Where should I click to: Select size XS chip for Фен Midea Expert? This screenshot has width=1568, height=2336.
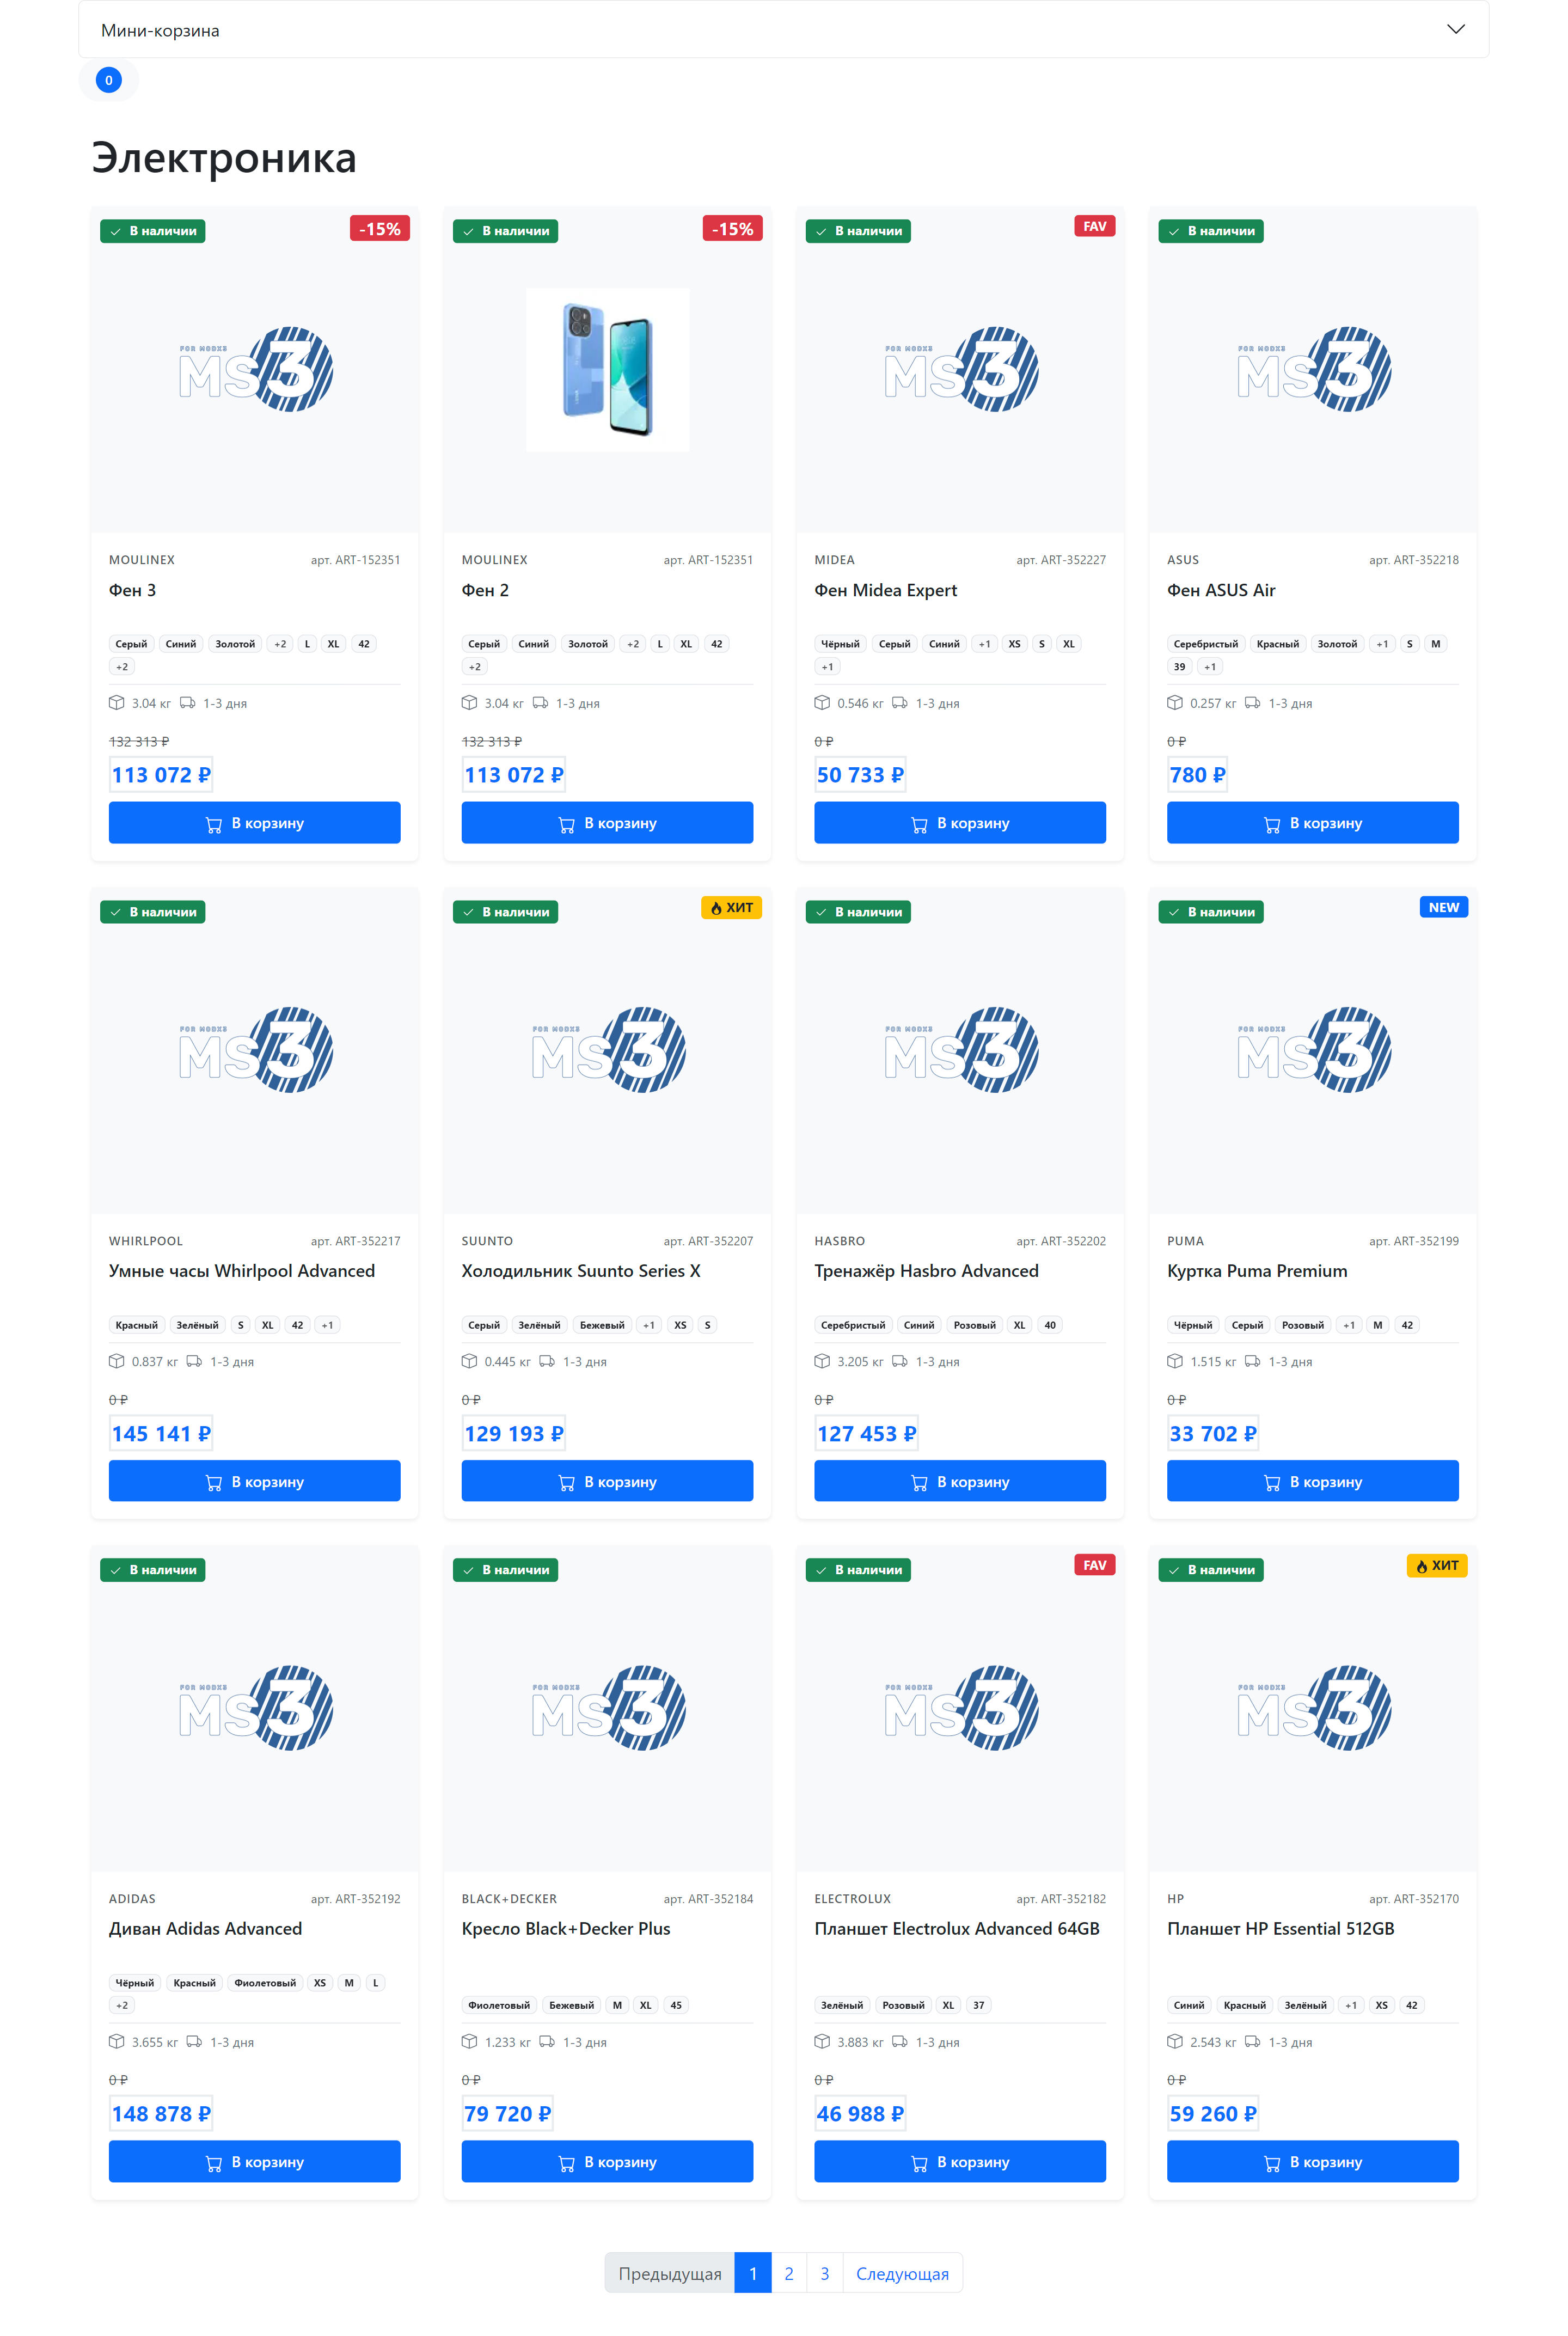(x=1014, y=644)
